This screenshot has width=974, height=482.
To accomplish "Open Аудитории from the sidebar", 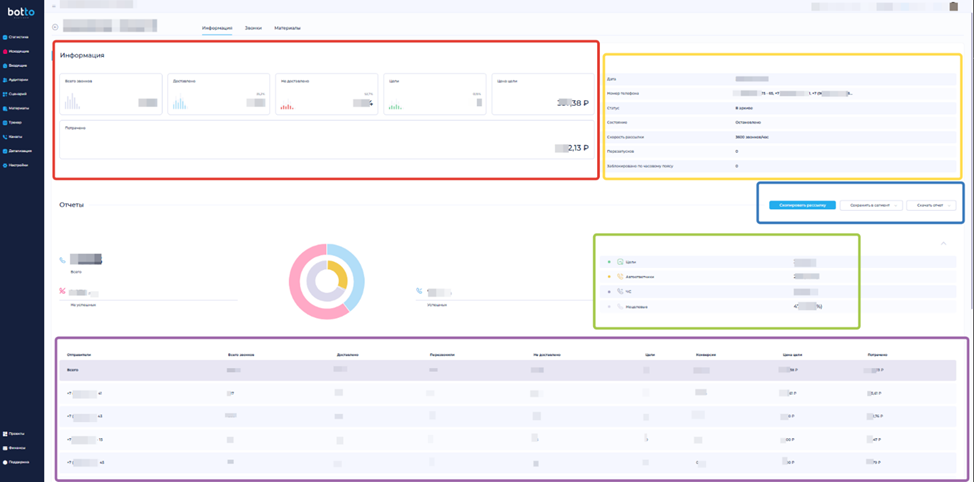I will tap(18, 79).
